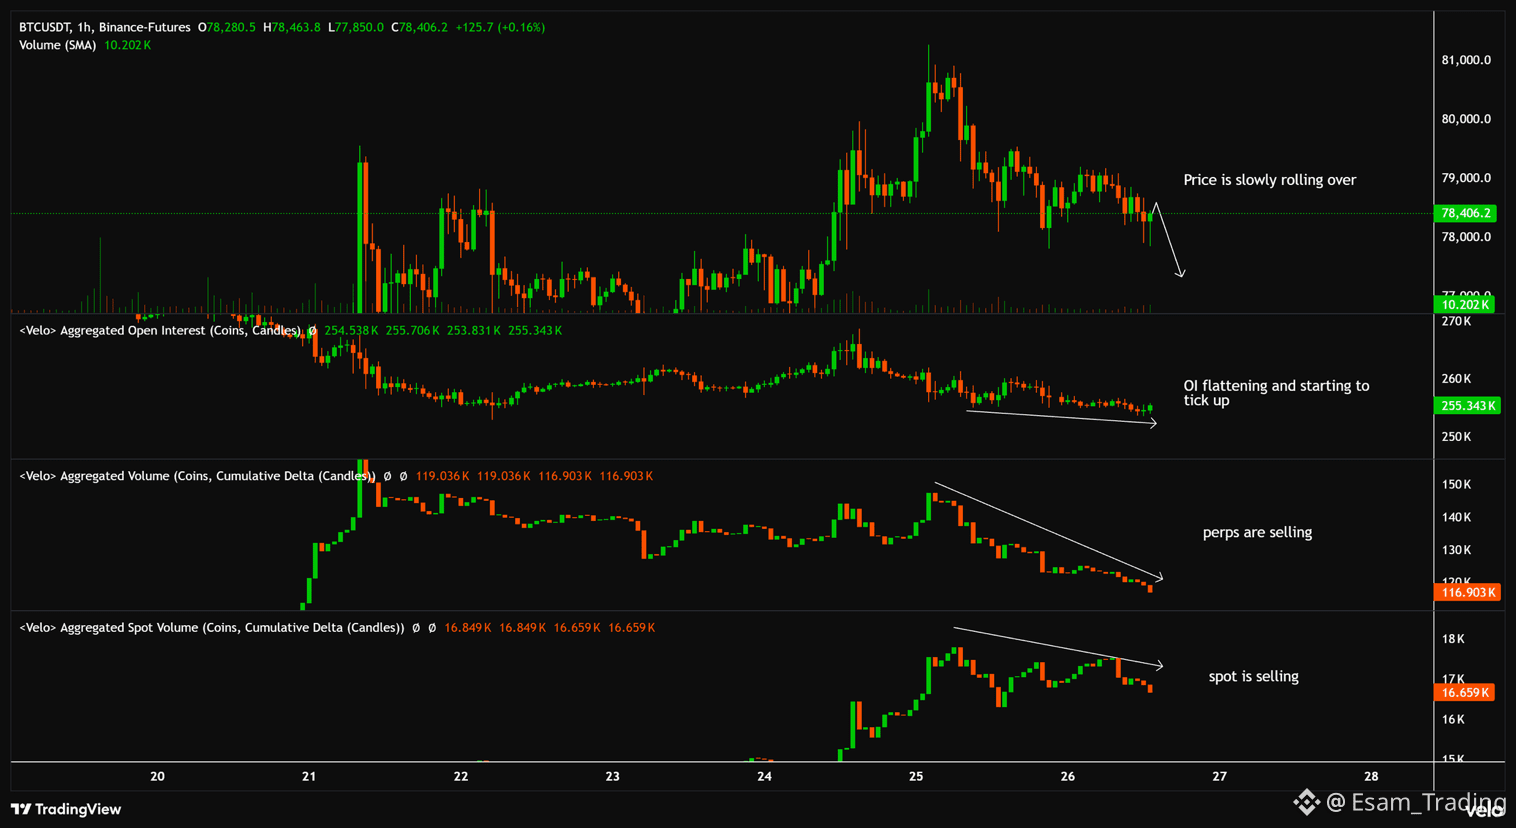Click the green 78,406.2 current price tag
The width and height of the screenshot is (1516, 828).
[x=1465, y=213]
